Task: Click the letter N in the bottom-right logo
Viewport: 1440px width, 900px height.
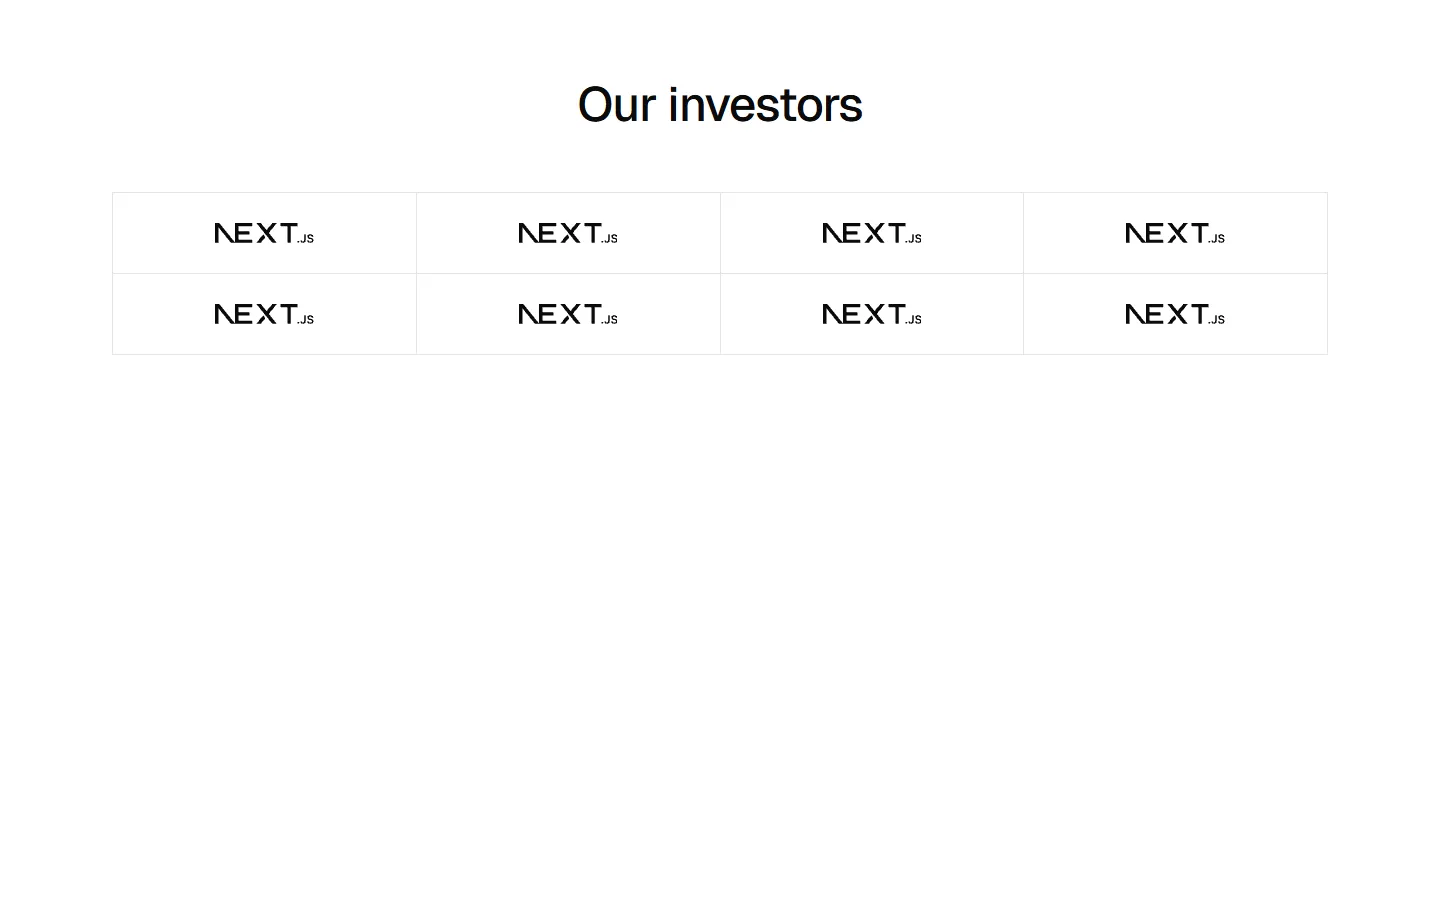Action: [x=1135, y=314]
